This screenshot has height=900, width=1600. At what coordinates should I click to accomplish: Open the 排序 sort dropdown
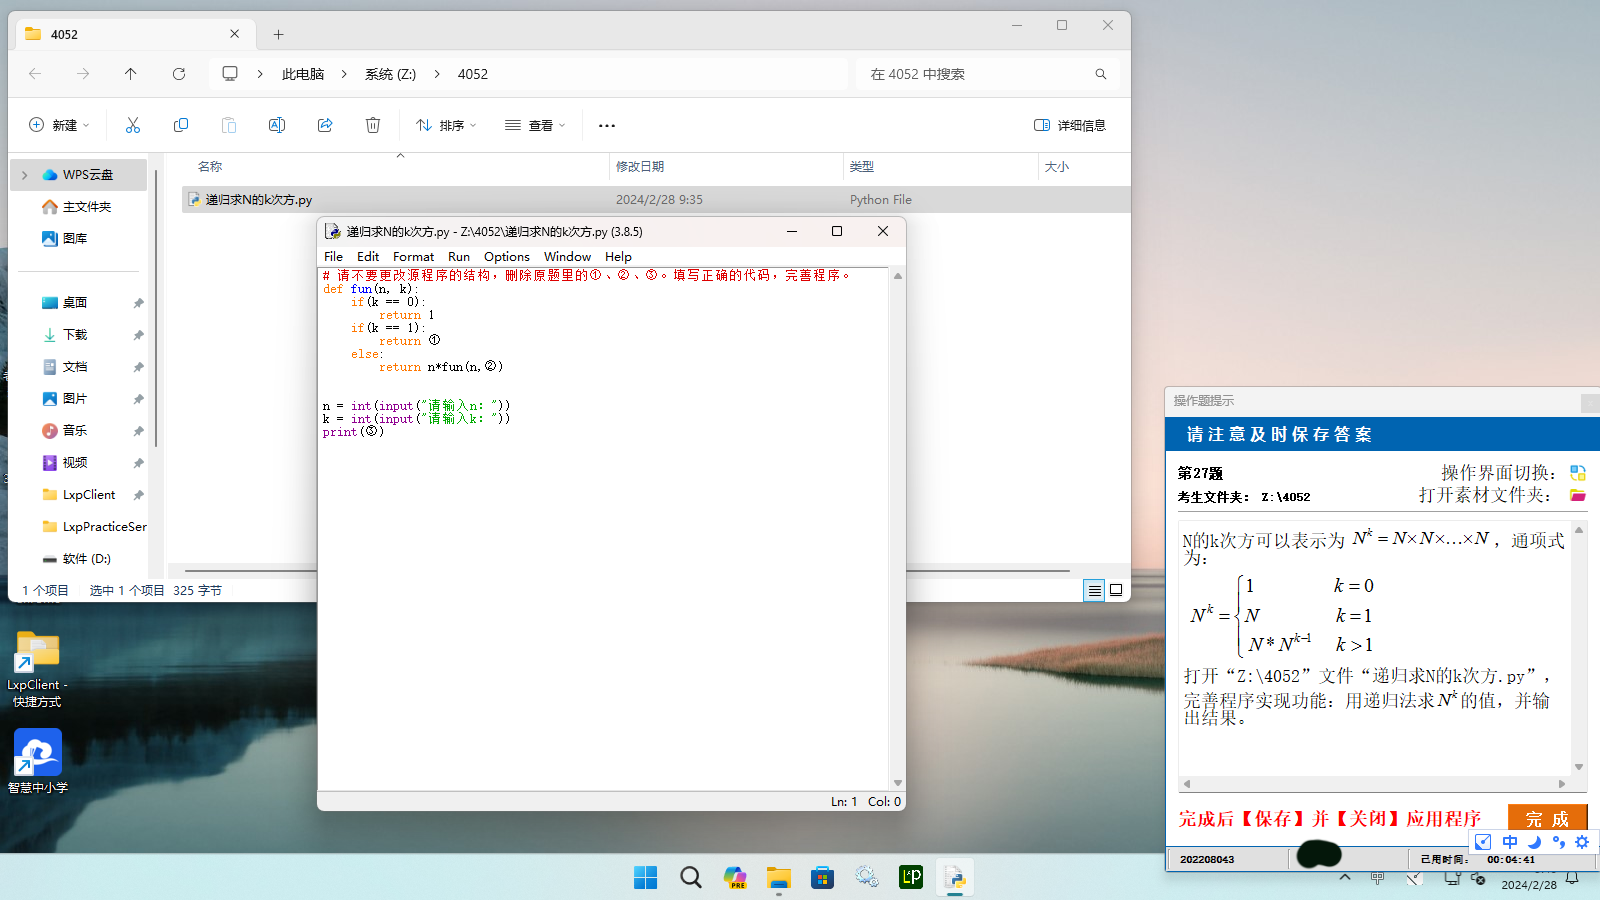click(446, 125)
